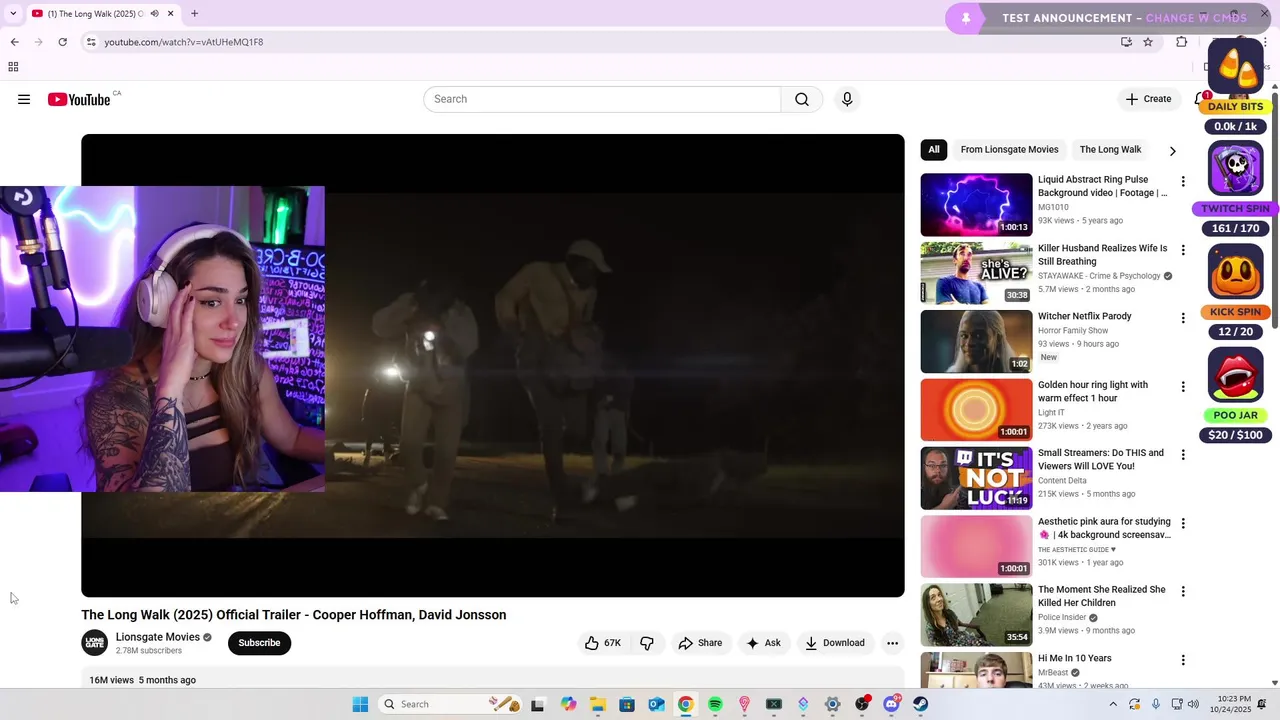1280x720 pixels.
Task: Click the Windows Start button
Action: coord(360,704)
